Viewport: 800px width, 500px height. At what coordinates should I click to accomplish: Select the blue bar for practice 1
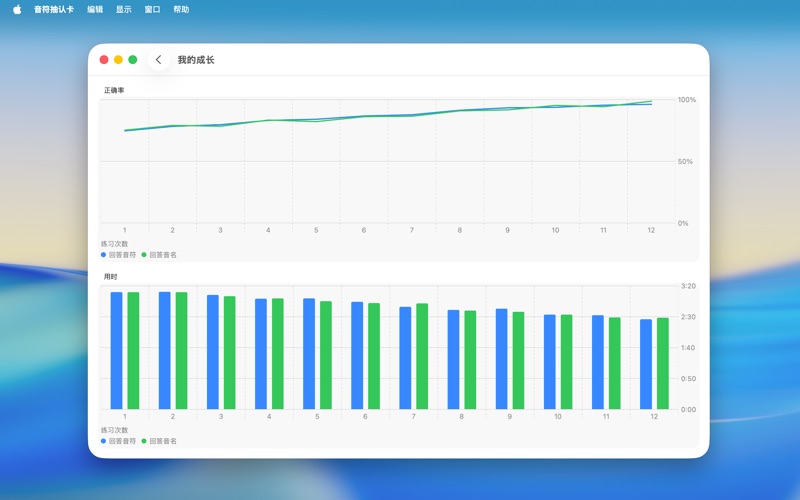[x=117, y=350]
